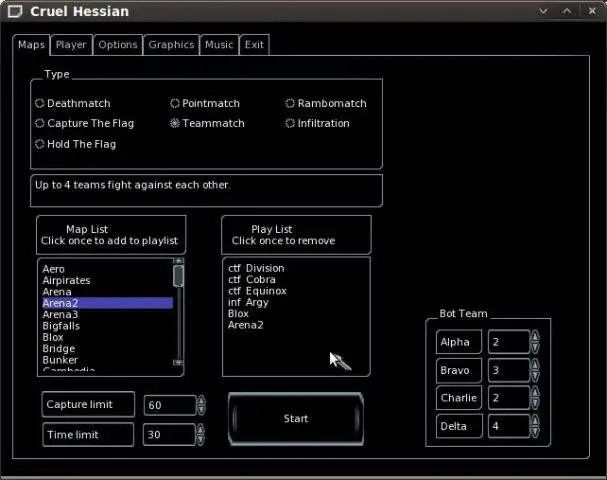The image size is (607, 480).
Task: Click the Cruel Hessian window icon
Action: point(15,11)
